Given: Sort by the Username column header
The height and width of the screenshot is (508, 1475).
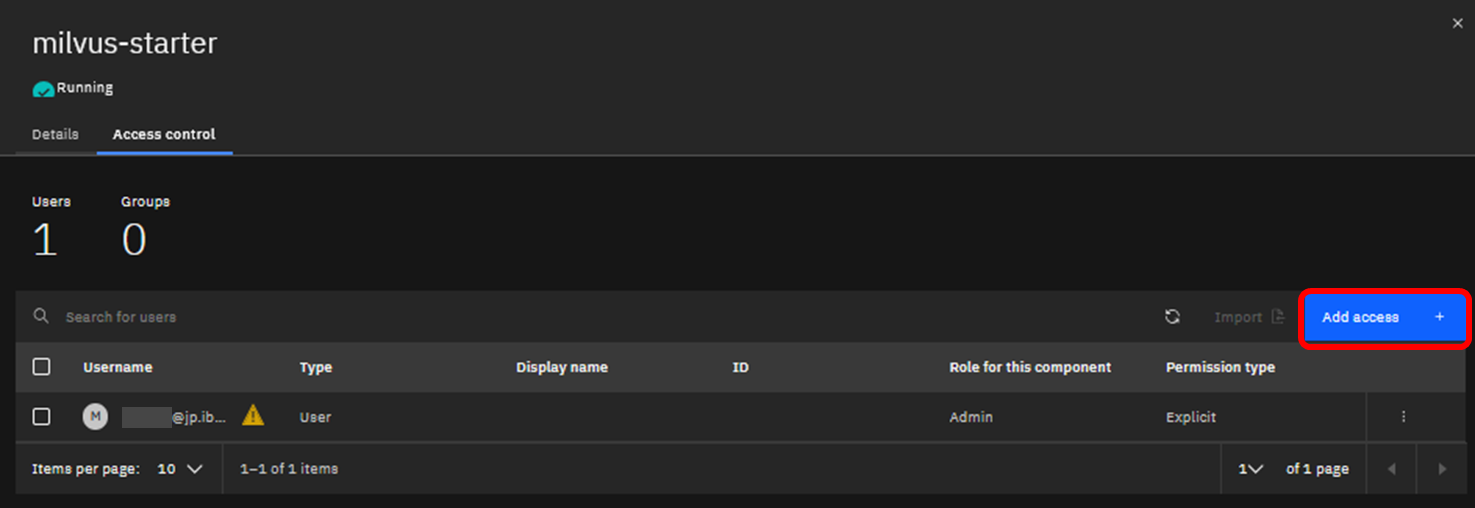Looking at the screenshot, I should tap(118, 367).
